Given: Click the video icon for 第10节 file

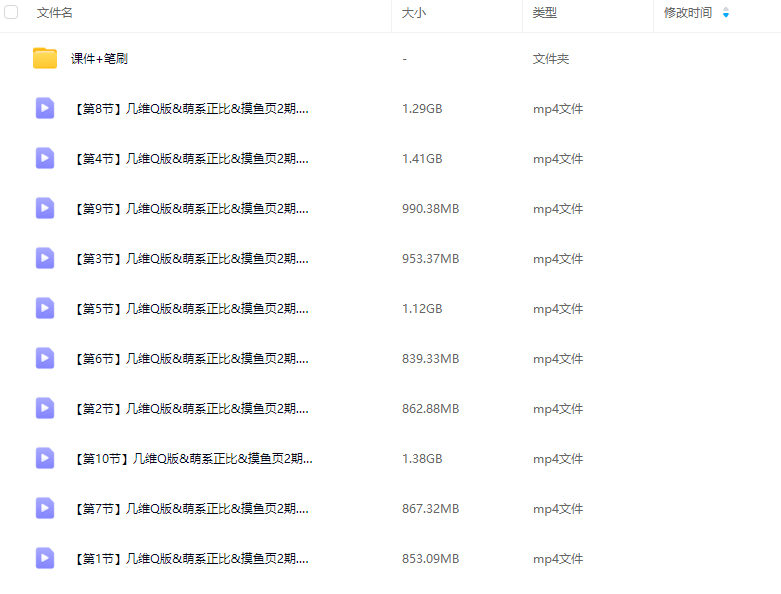Looking at the screenshot, I should (x=45, y=458).
